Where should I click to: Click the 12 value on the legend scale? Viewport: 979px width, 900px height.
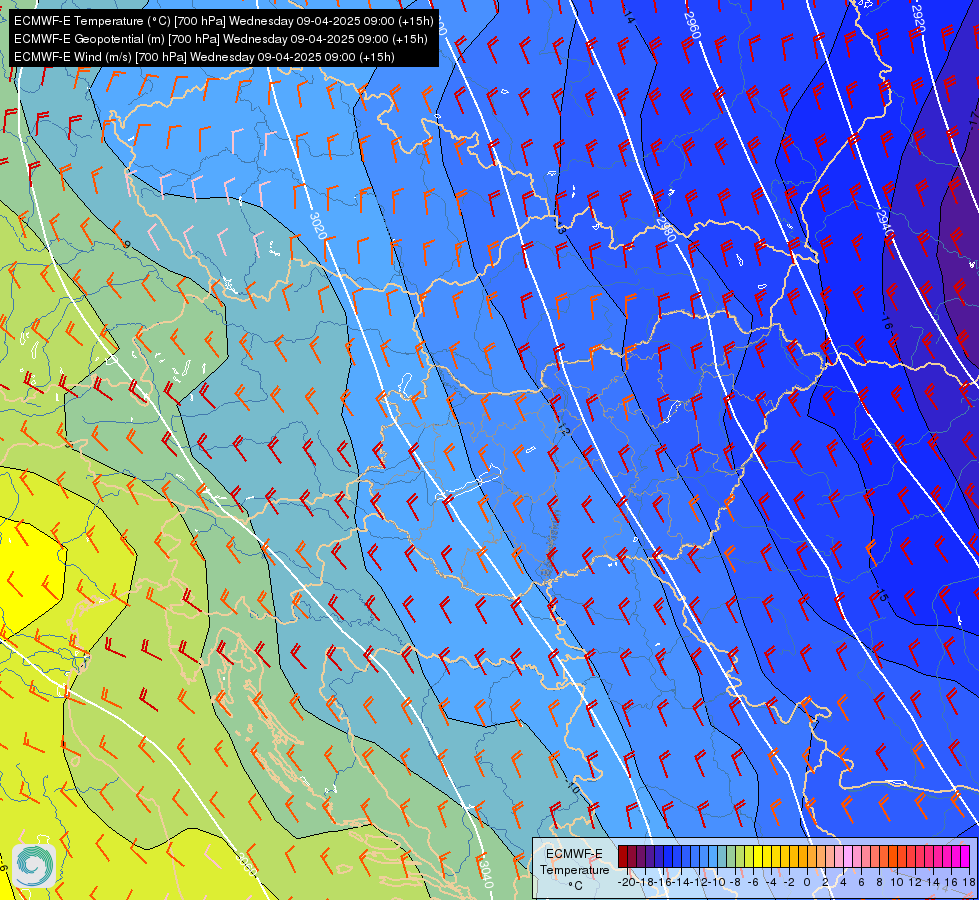tap(915, 882)
